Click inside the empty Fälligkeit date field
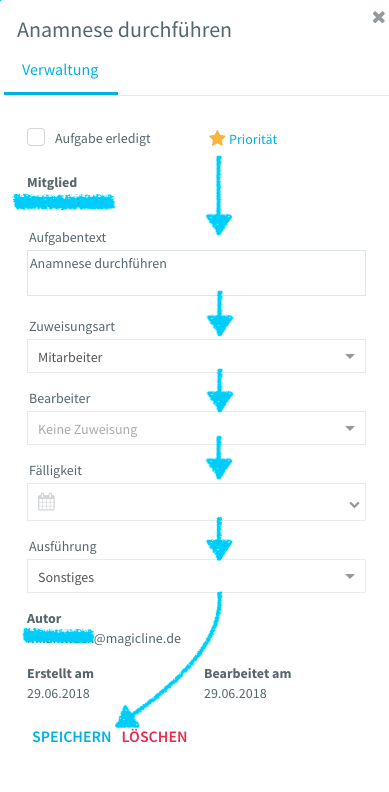 pos(197,502)
